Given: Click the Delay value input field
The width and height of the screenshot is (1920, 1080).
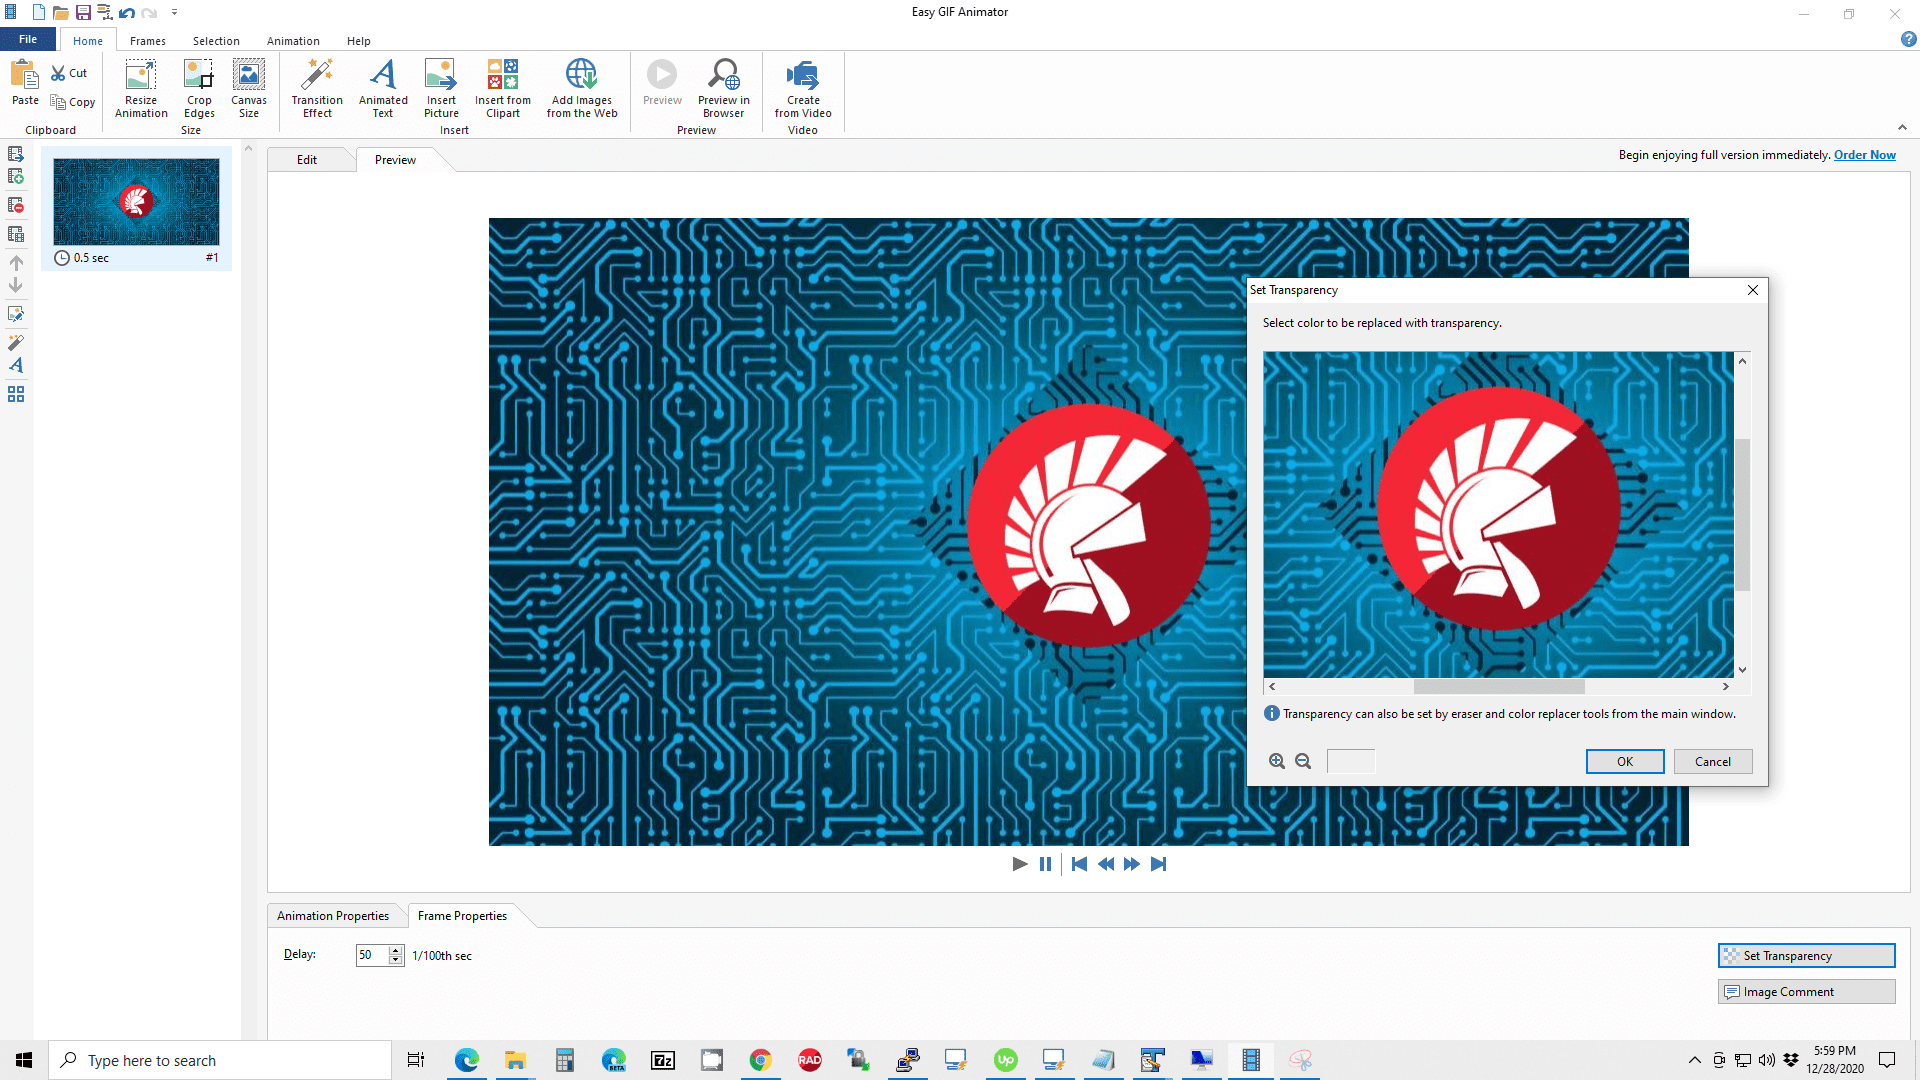Looking at the screenshot, I should 372,955.
